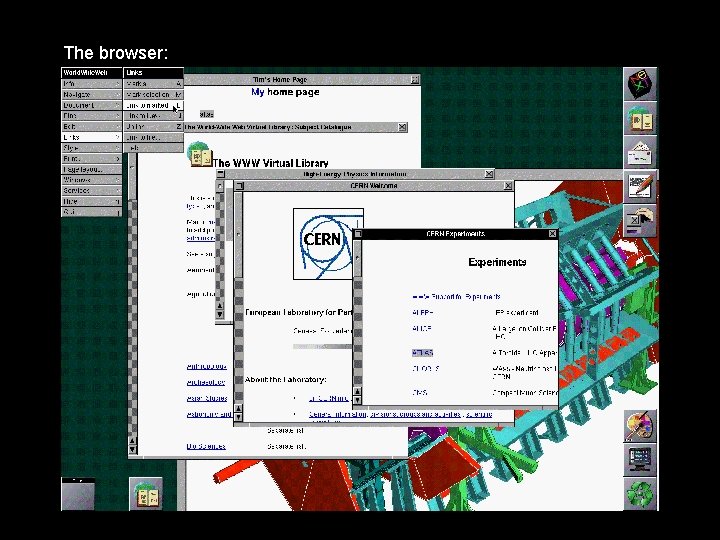Expand the Navigate submenu

click(x=91, y=95)
